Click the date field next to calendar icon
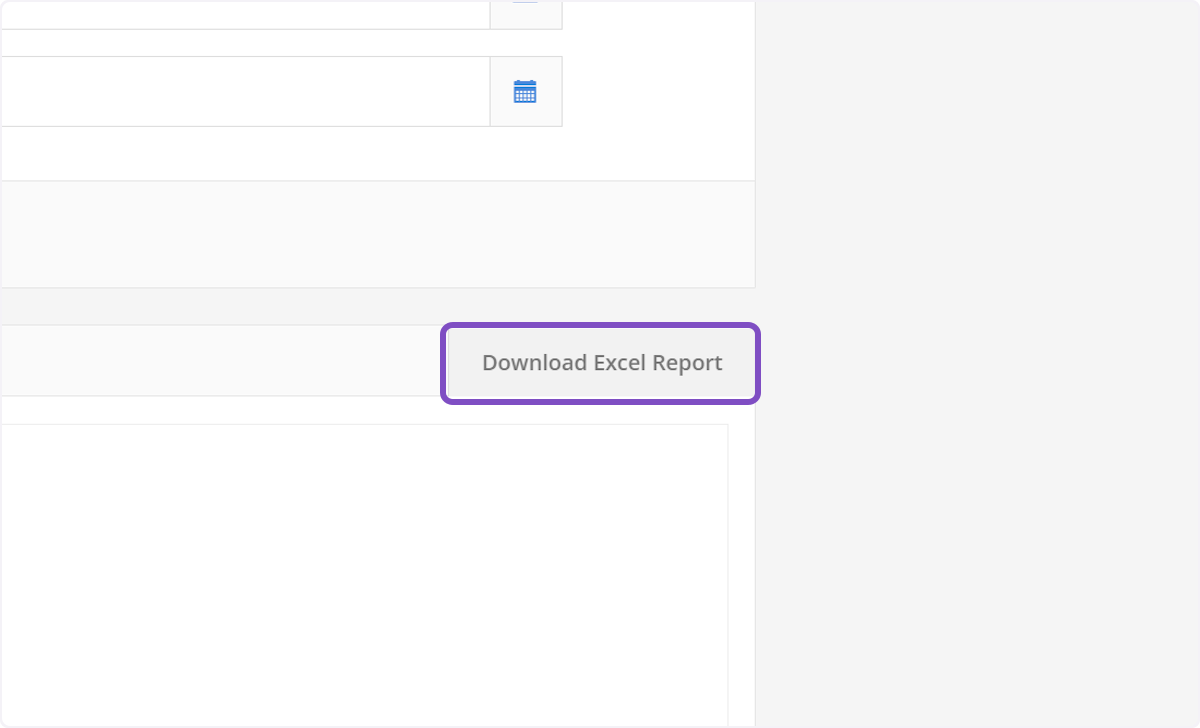 pos(245,91)
